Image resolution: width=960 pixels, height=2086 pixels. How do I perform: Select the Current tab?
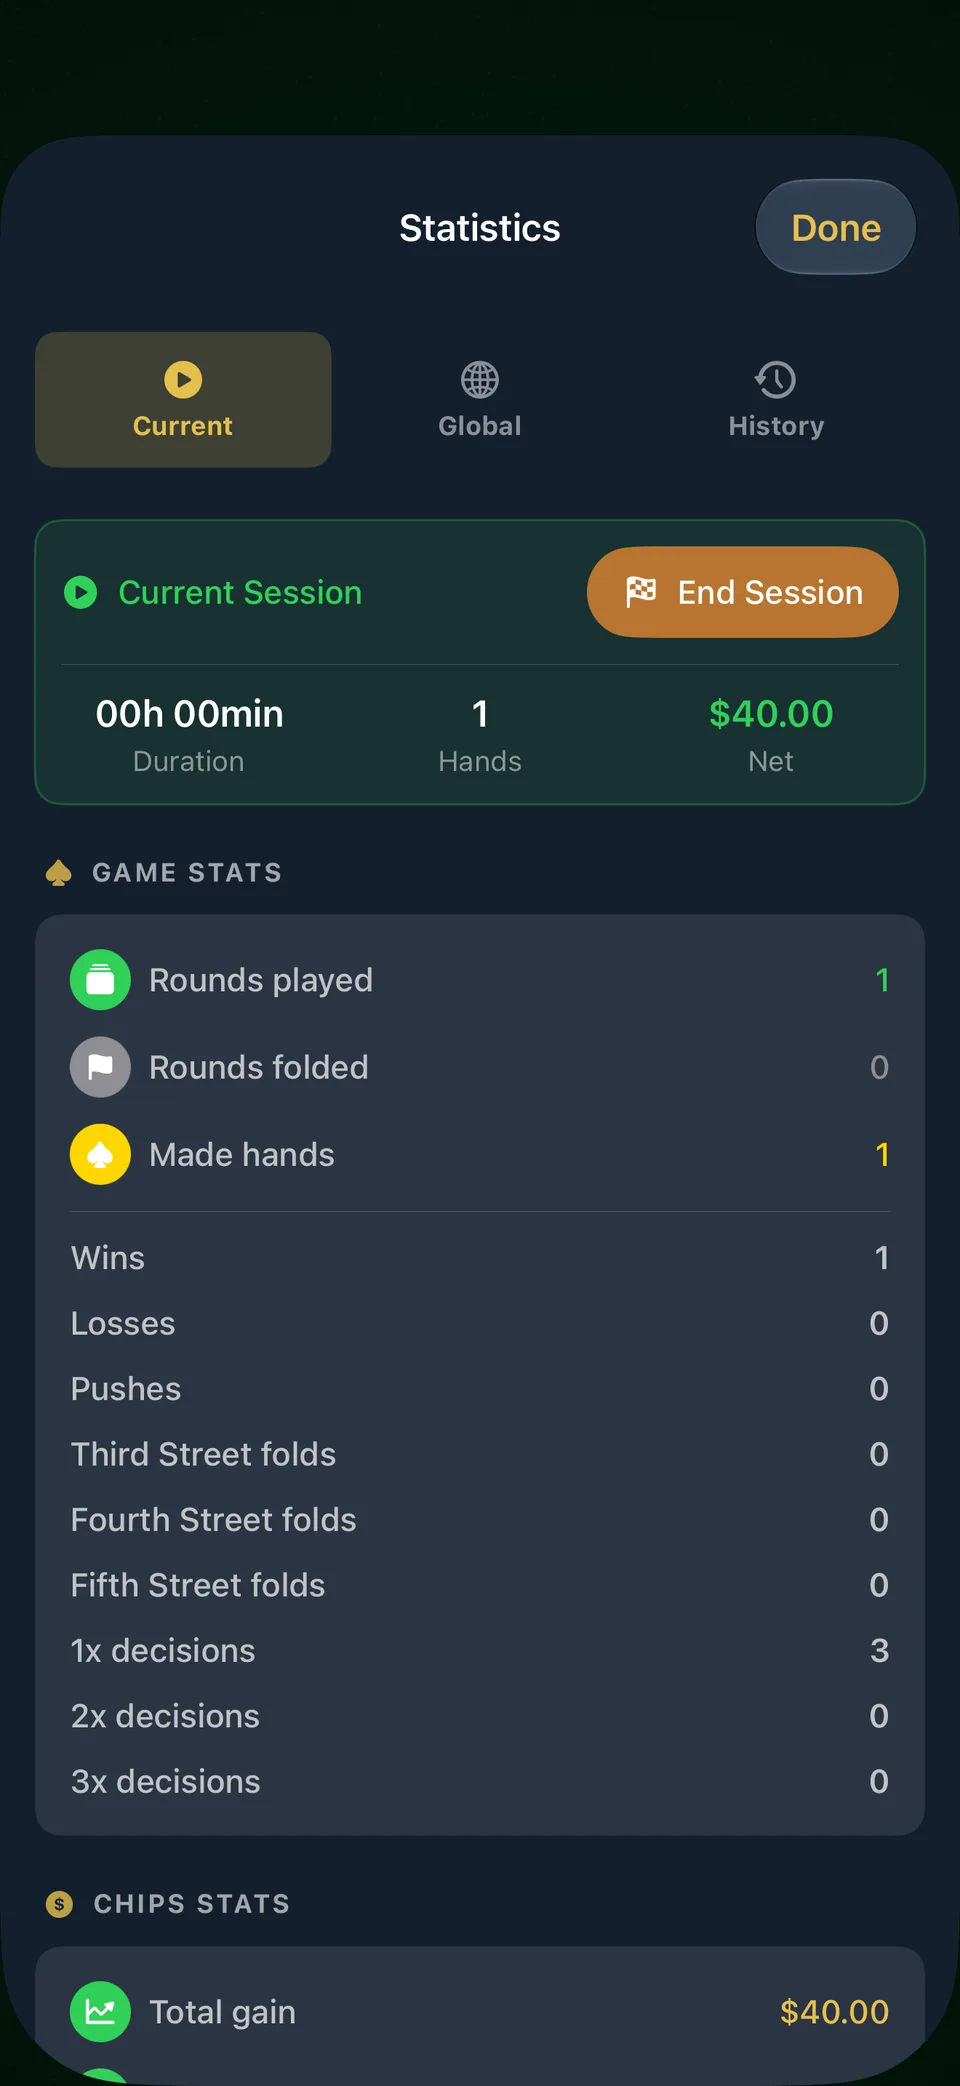[x=183, y=400]
